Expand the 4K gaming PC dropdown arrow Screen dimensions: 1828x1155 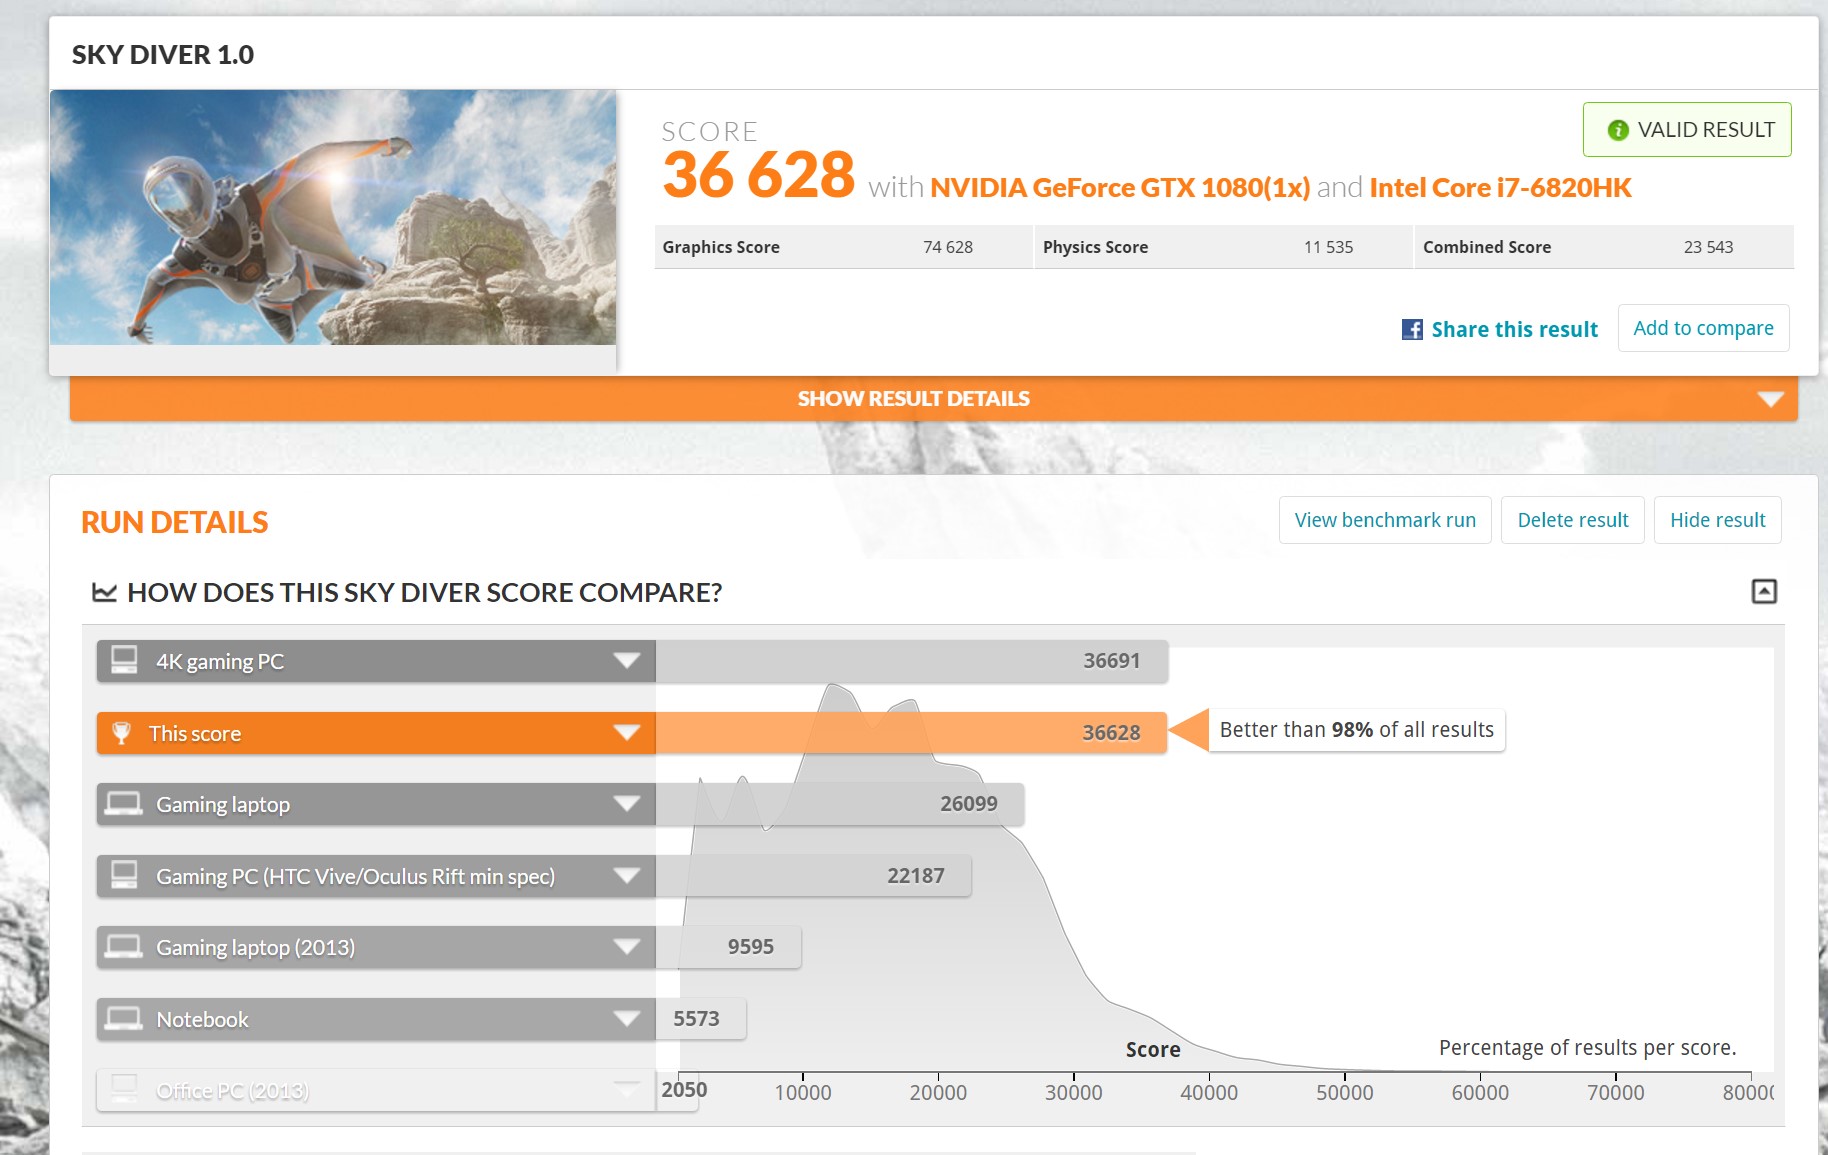tap(627, 661)
